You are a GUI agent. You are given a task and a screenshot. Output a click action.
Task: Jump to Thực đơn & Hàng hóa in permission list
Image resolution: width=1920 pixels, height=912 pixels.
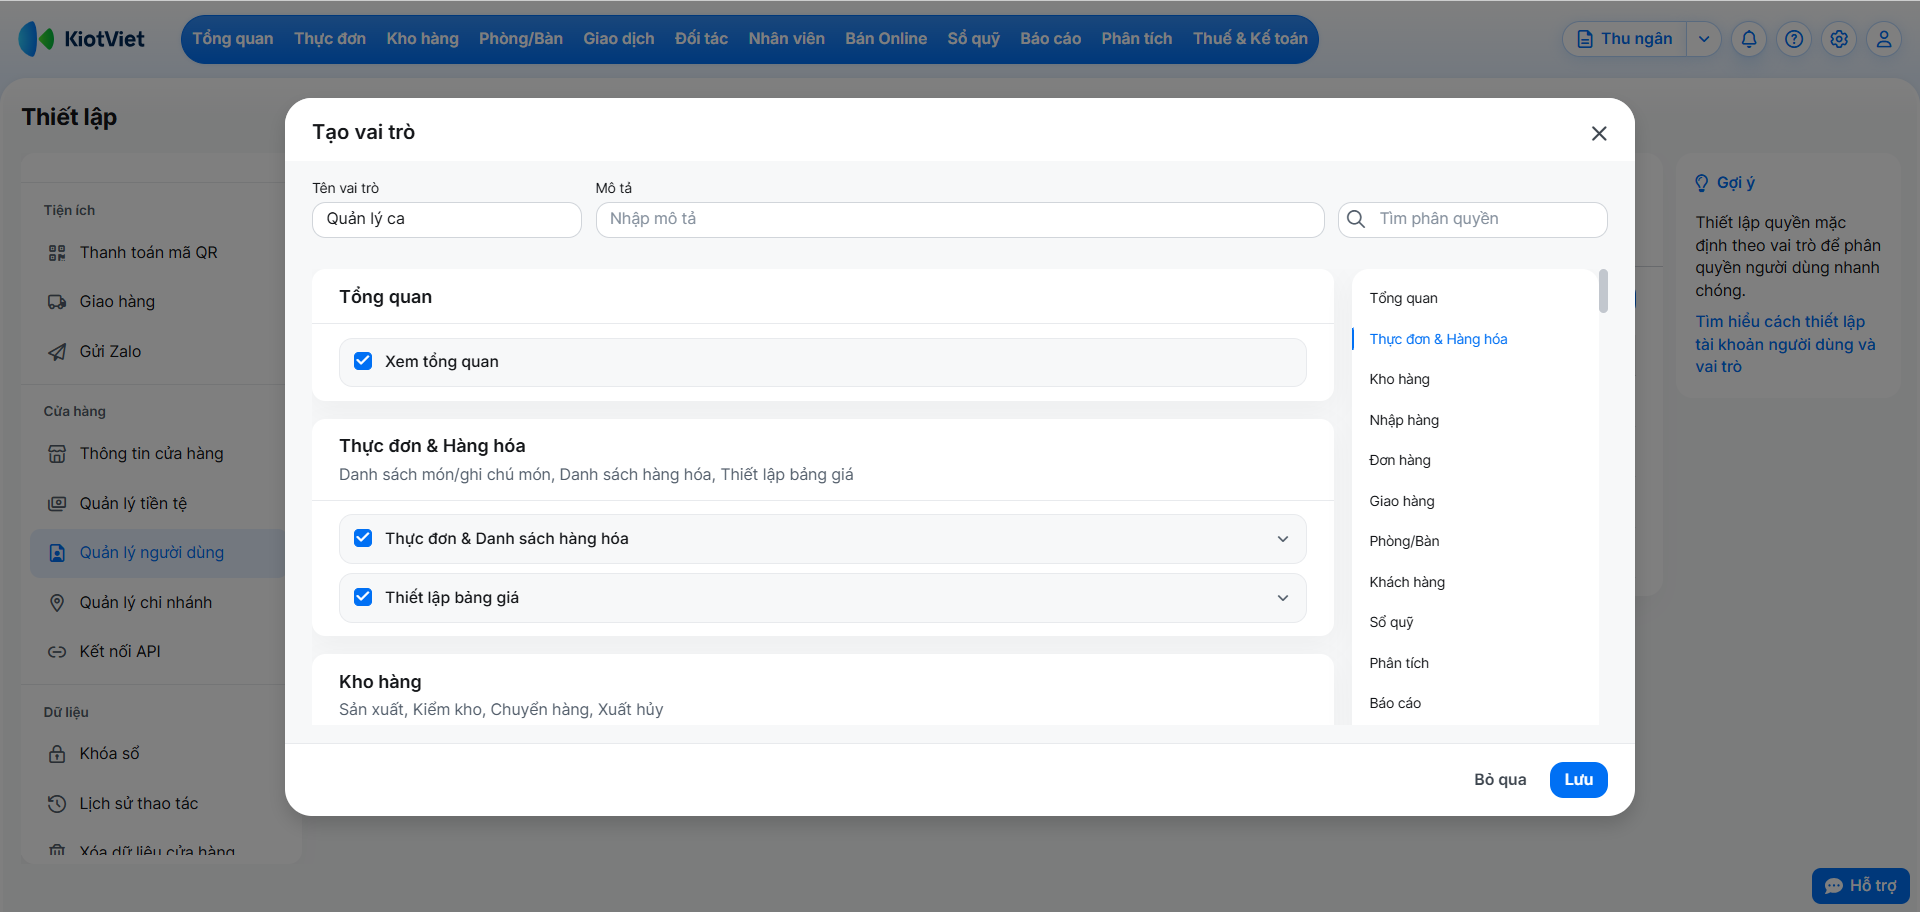tap(1438, 339)
